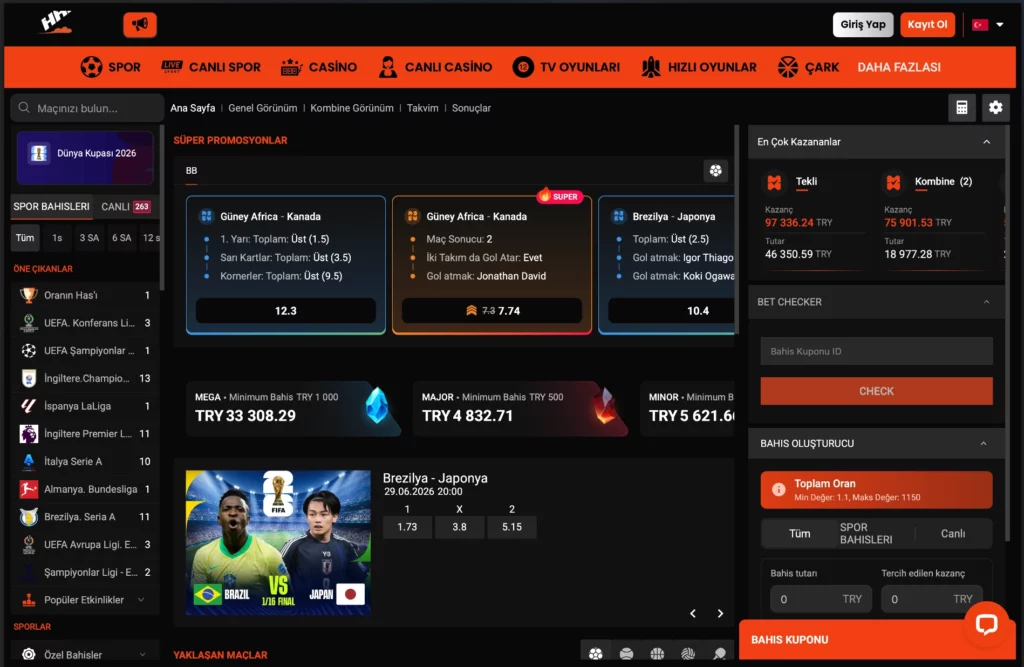1024x667 pixels.
Task: Expand Popüler Etkinlikler in the sidebar
Action: coord(85,600)
